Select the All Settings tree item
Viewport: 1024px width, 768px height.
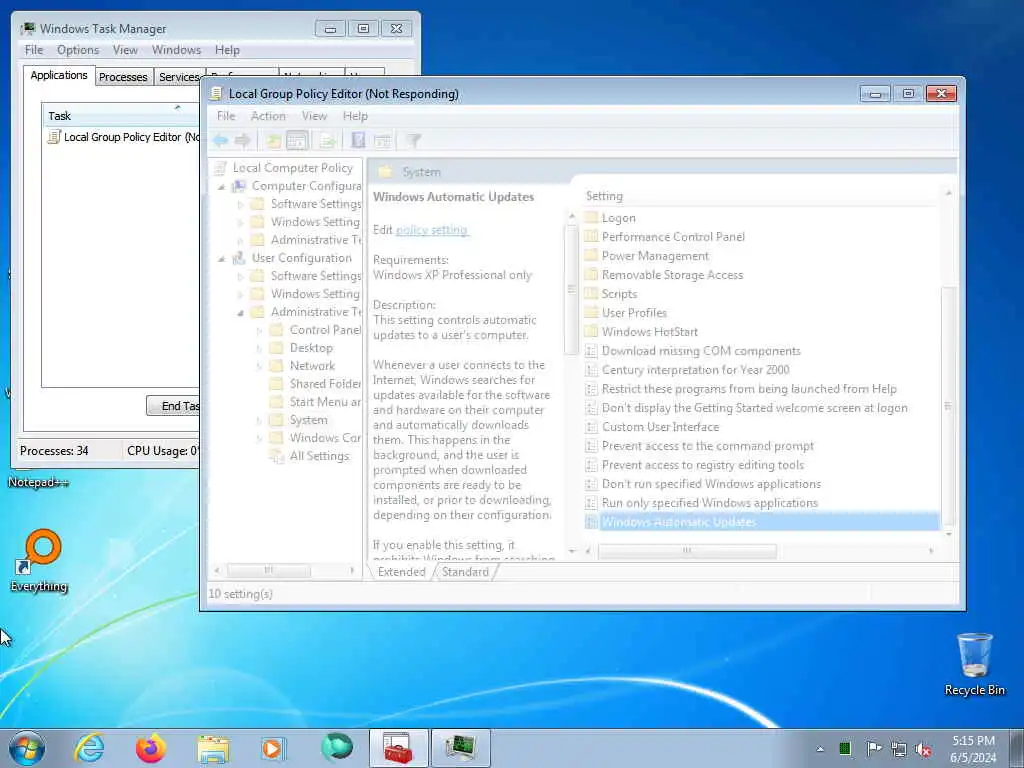[x=319, y=456]
